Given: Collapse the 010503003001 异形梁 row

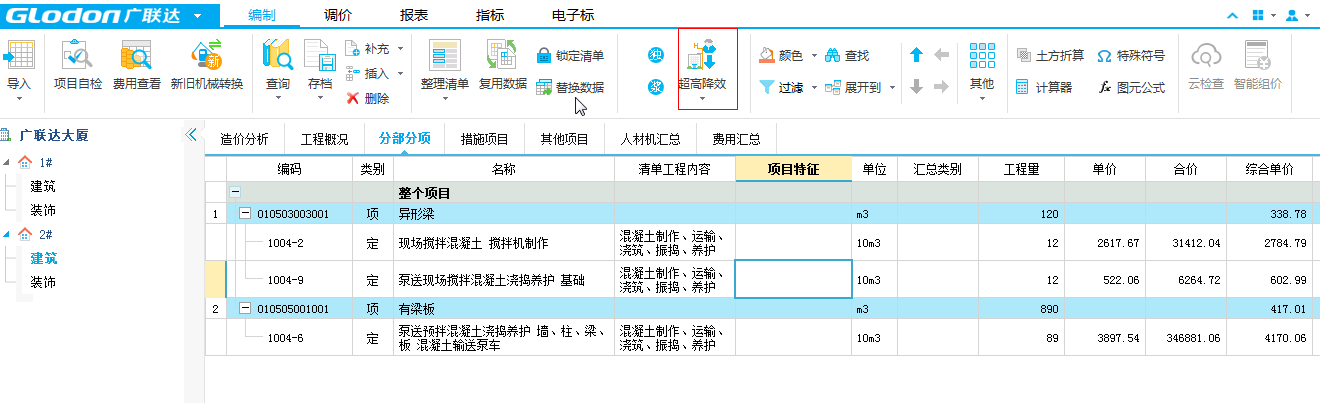Looking at the screenshot, I should click(x=246, y=214).
